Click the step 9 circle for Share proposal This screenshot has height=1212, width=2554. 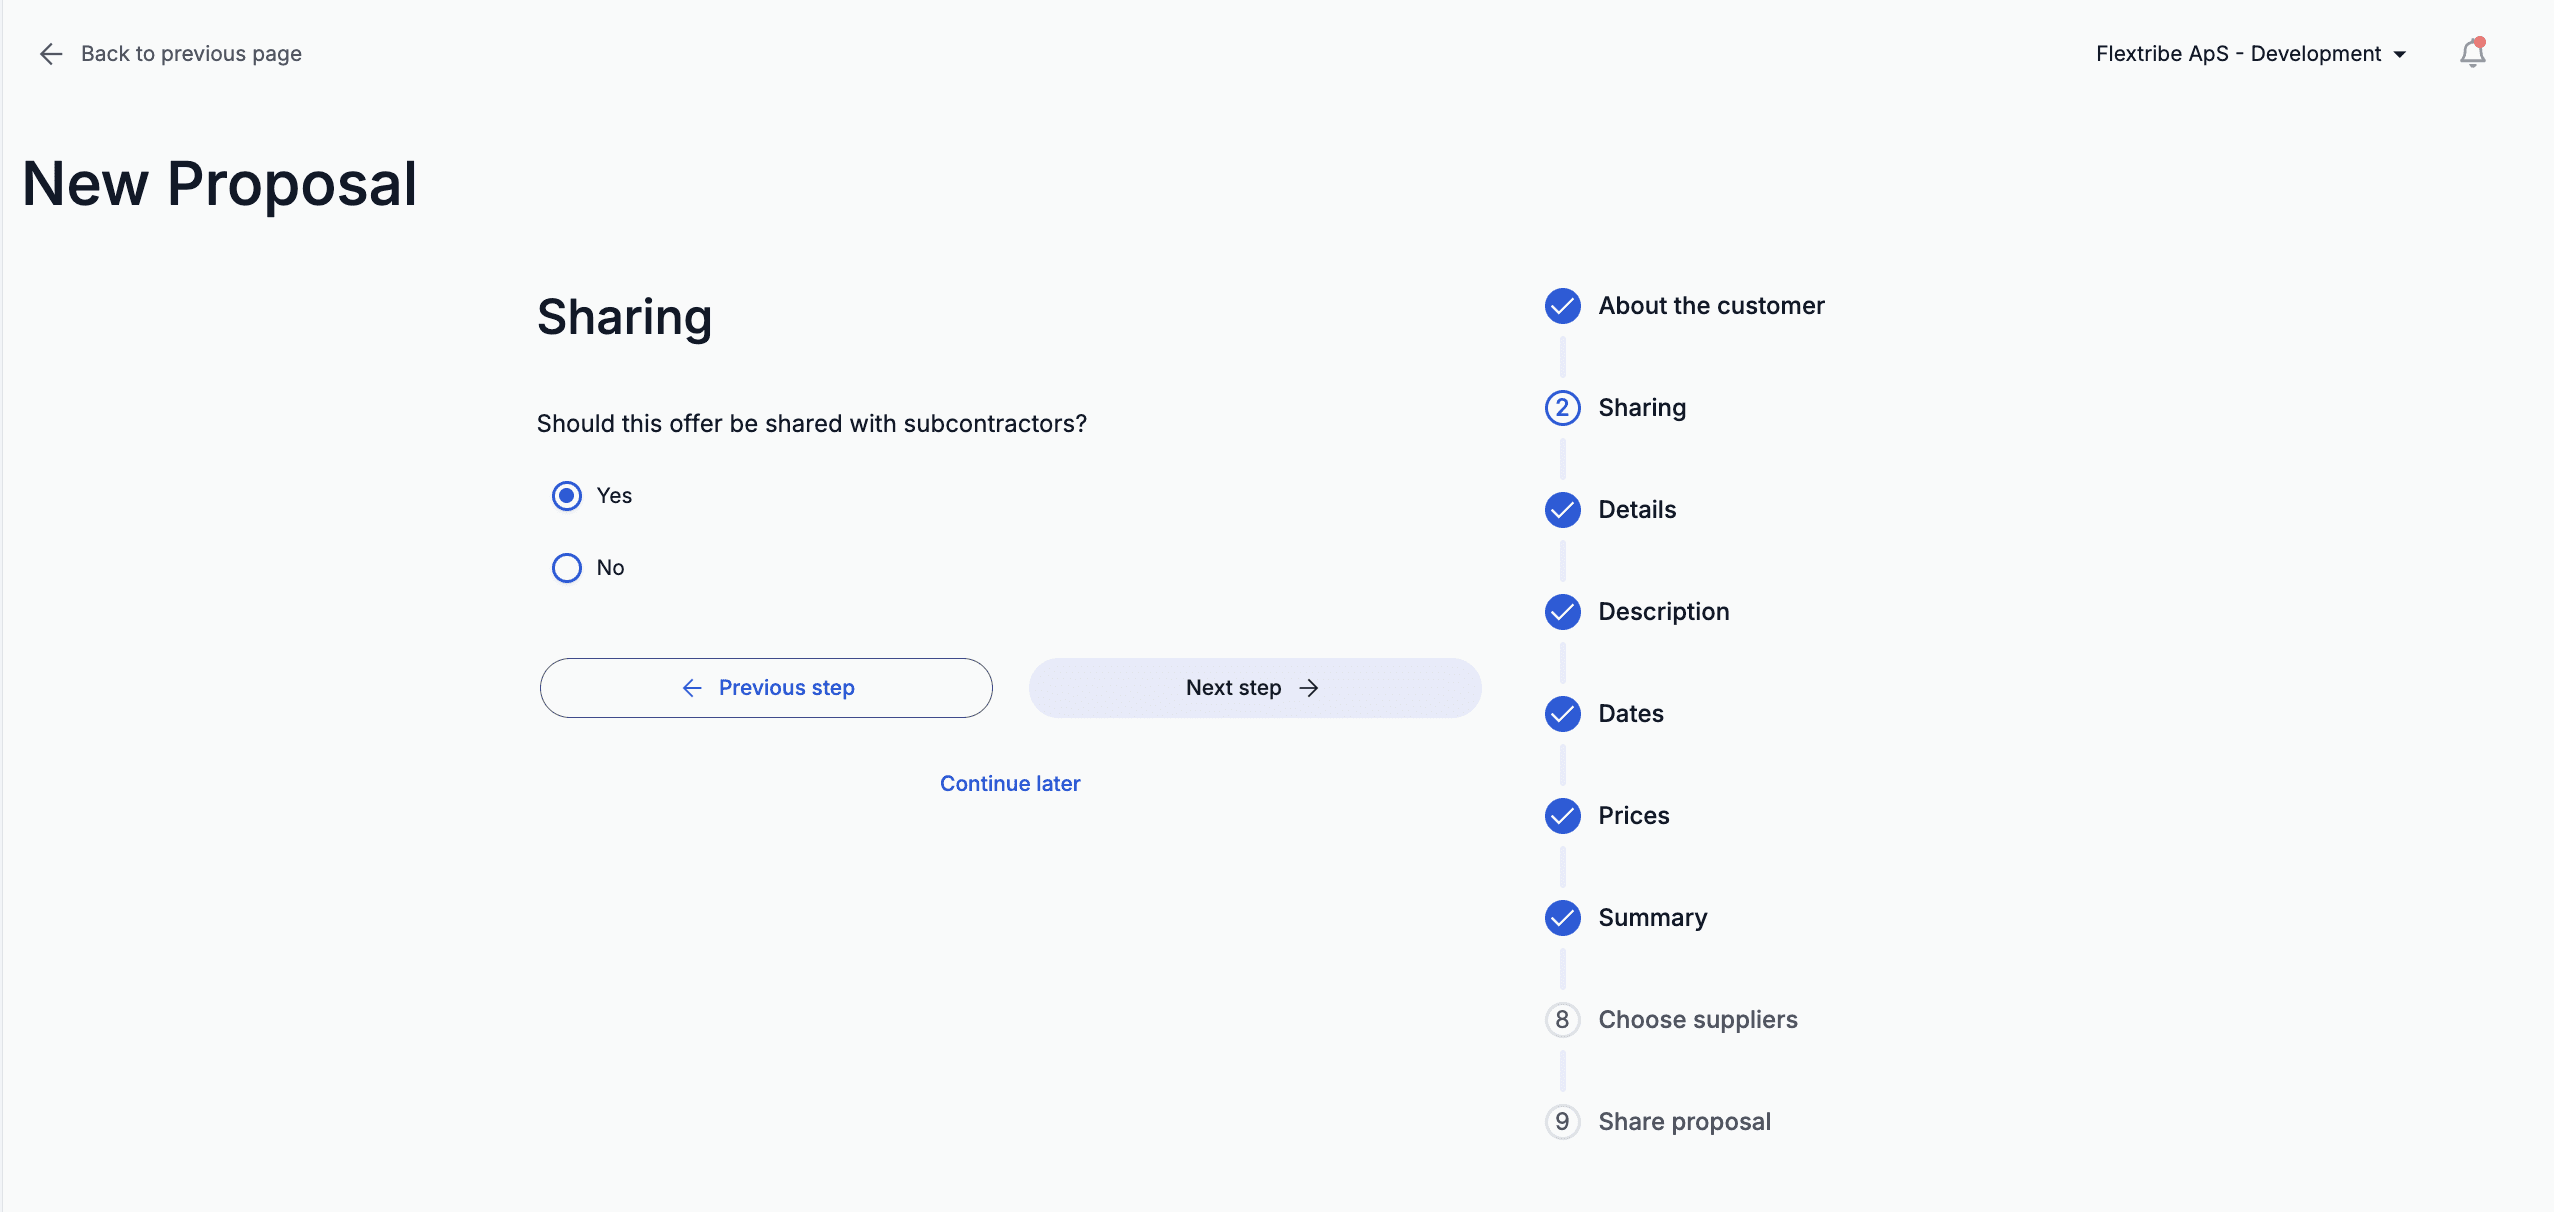(x=1562, y=1122)
